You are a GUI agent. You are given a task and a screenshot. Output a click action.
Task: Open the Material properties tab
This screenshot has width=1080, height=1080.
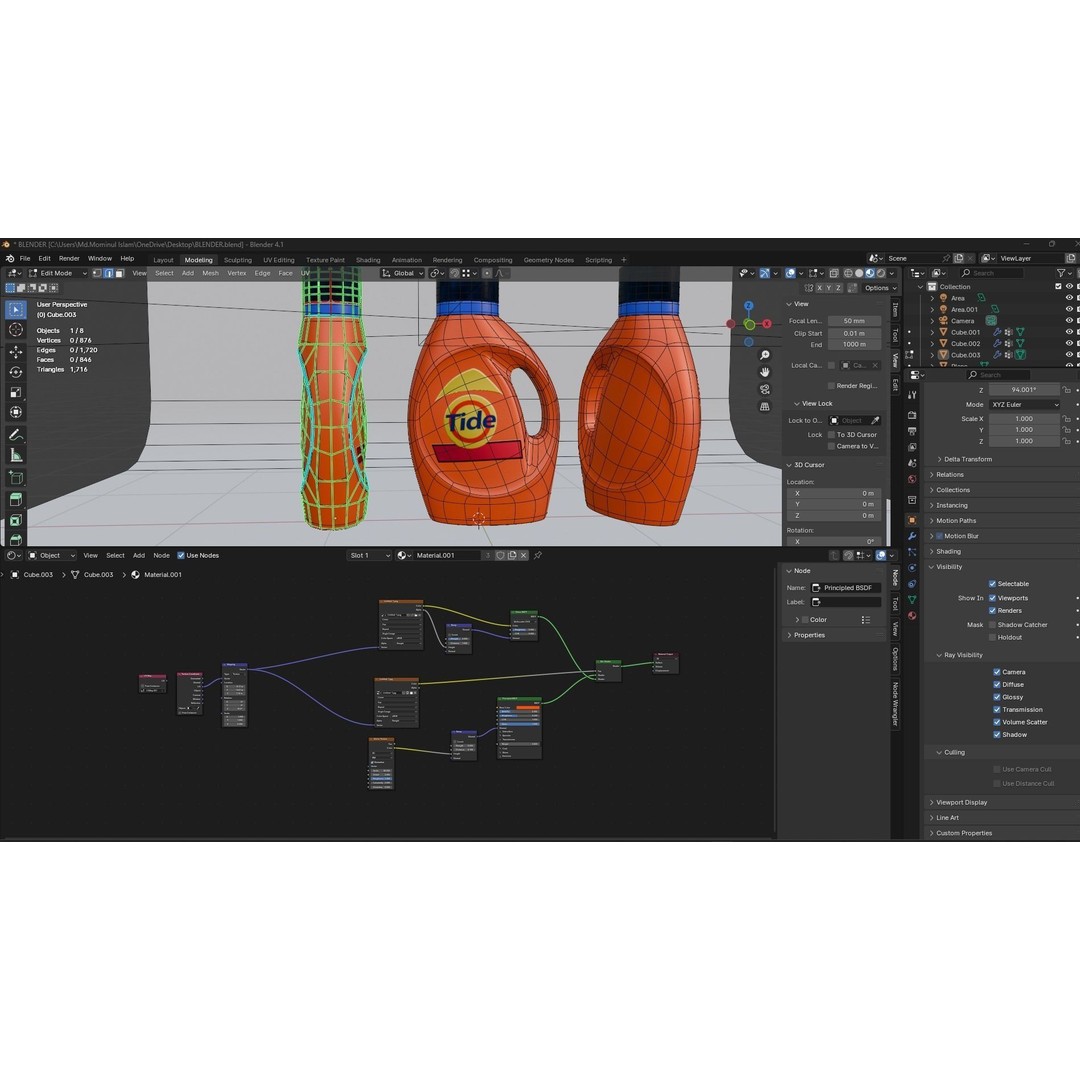click(x=912, y=616)
